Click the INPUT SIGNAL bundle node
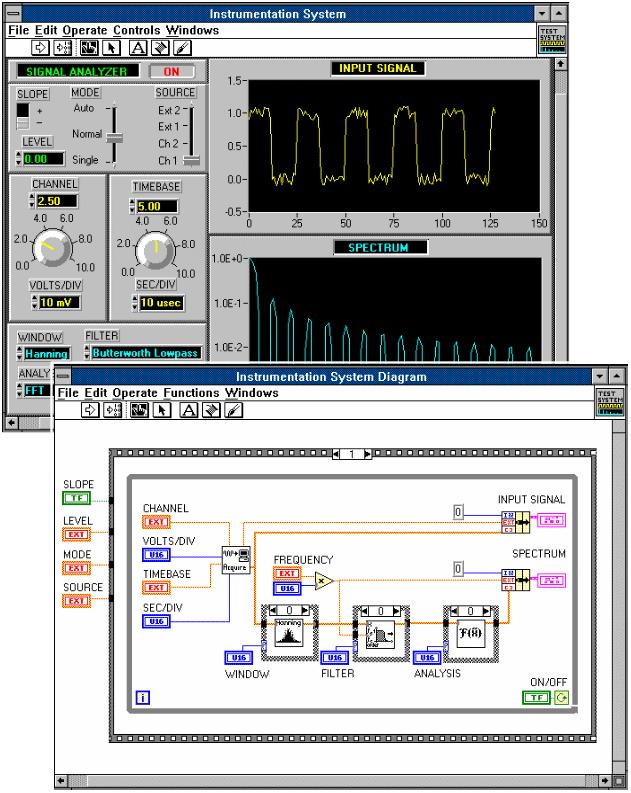This screenshot has width=631, height=793. pos(515,522)
